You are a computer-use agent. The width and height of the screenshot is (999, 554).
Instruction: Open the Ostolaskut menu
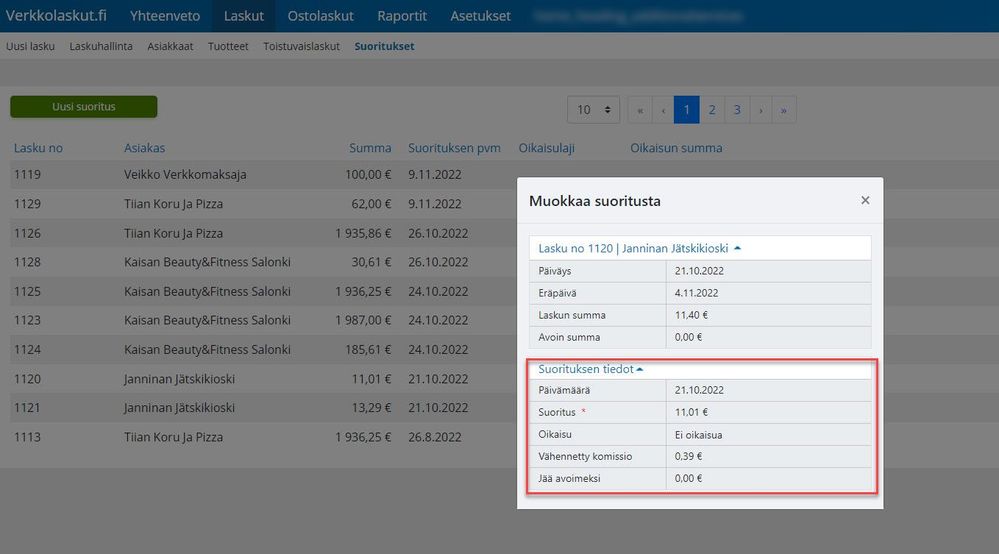pyautogui.click(x=320, y=16)
